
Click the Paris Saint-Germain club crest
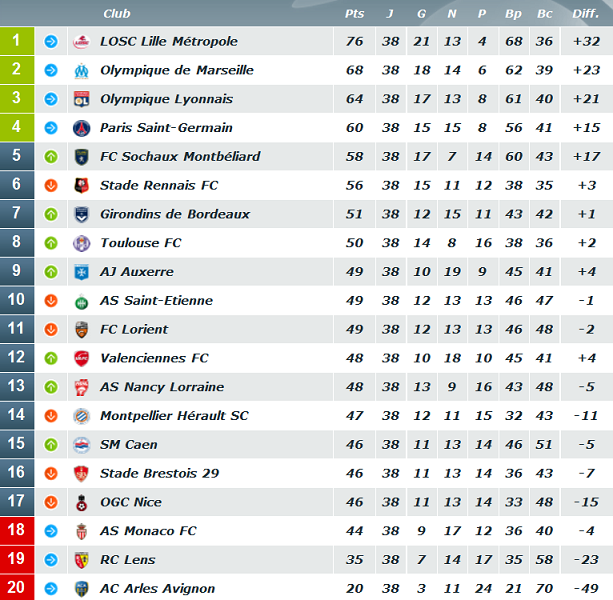[81, 128]
